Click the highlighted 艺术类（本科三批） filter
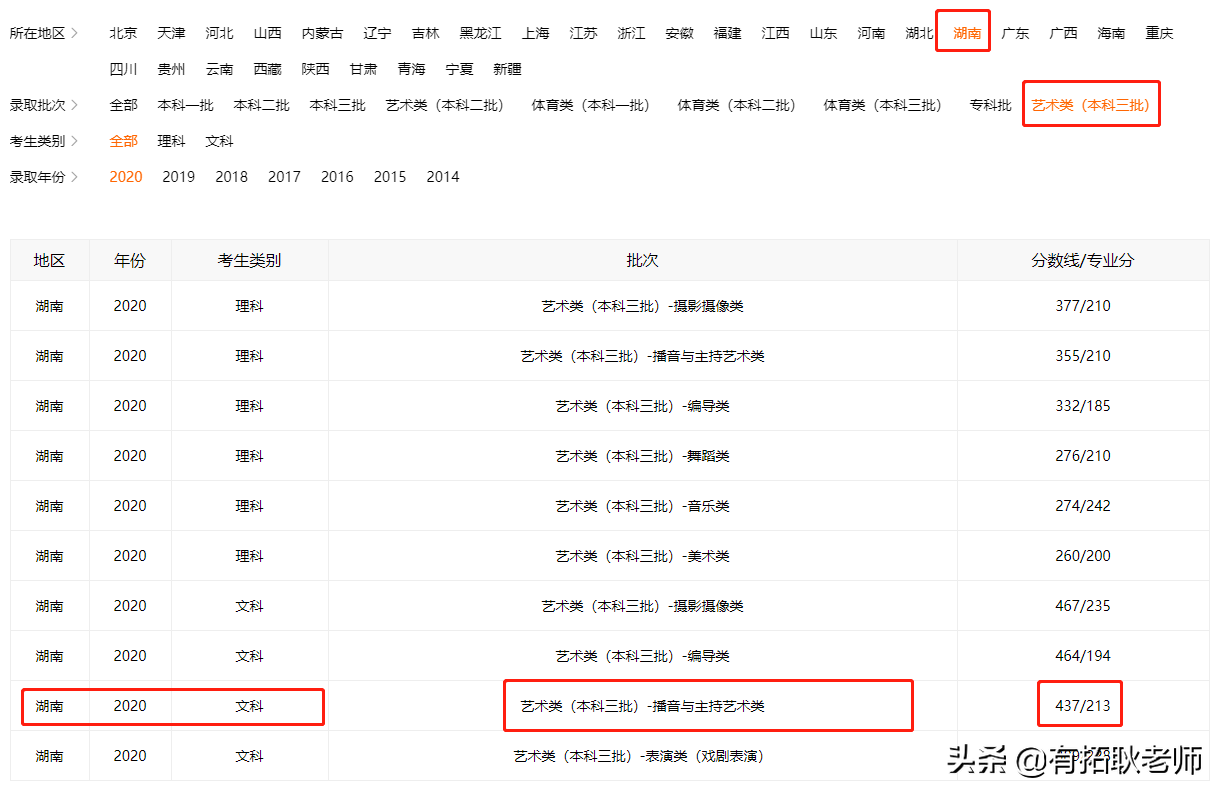 [1091, 104]
